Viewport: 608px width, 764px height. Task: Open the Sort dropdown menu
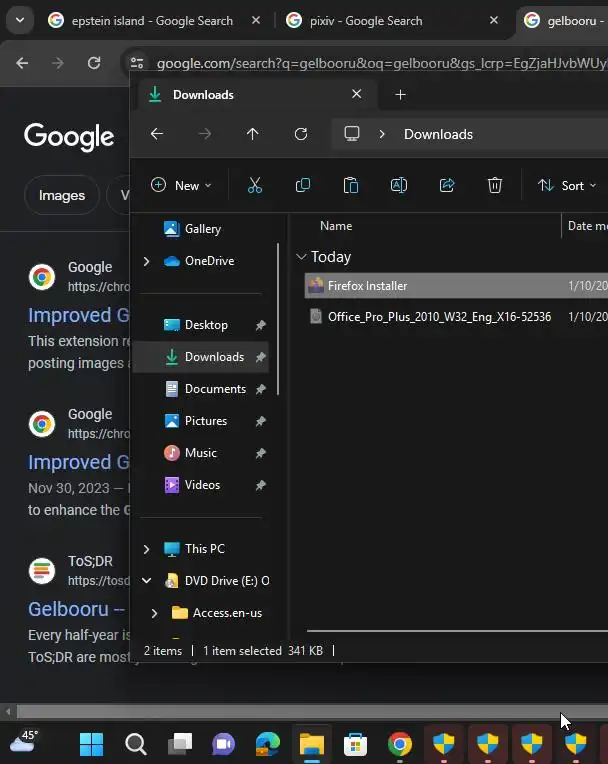click(567, 185)
